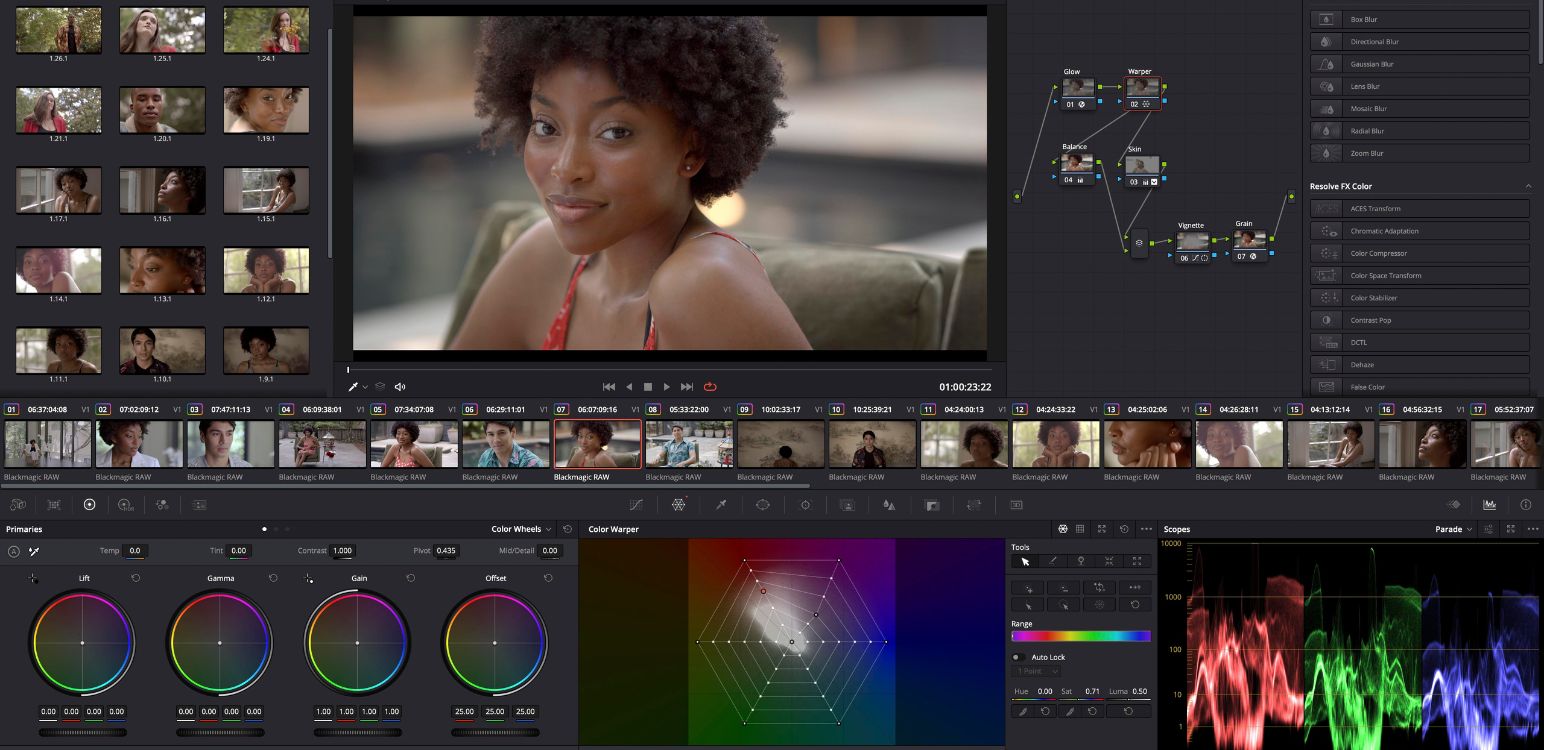Open the Tracker palette icon
1544x750 pixels.
coord(805,505)
